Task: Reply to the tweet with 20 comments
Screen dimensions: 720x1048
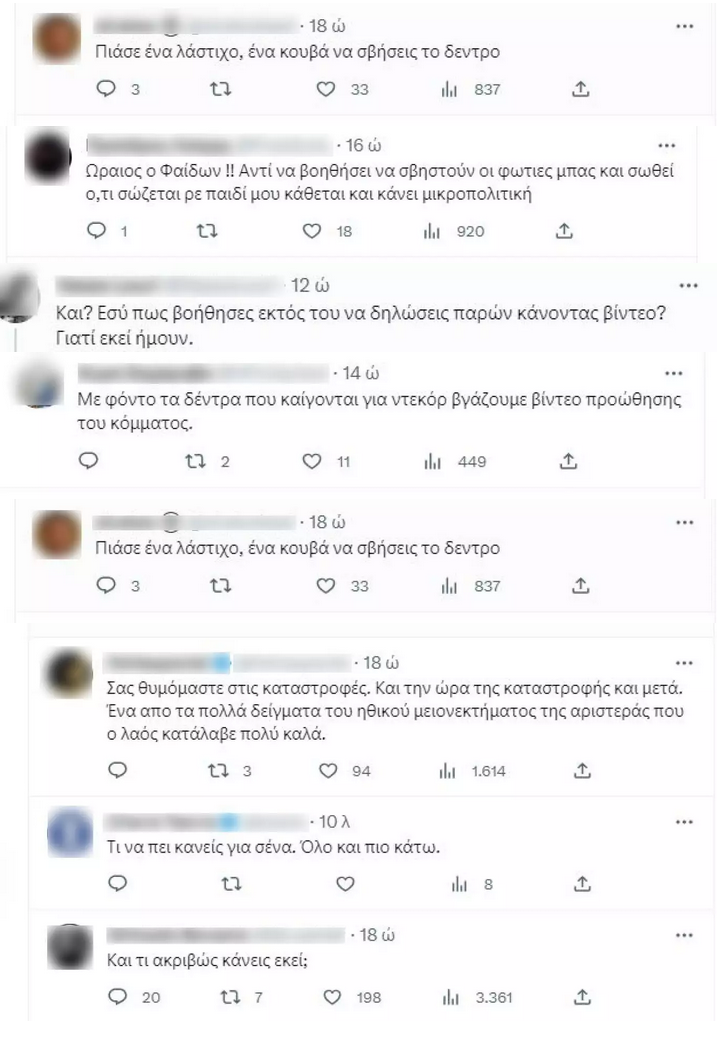Action: click(x=118, y=997)
